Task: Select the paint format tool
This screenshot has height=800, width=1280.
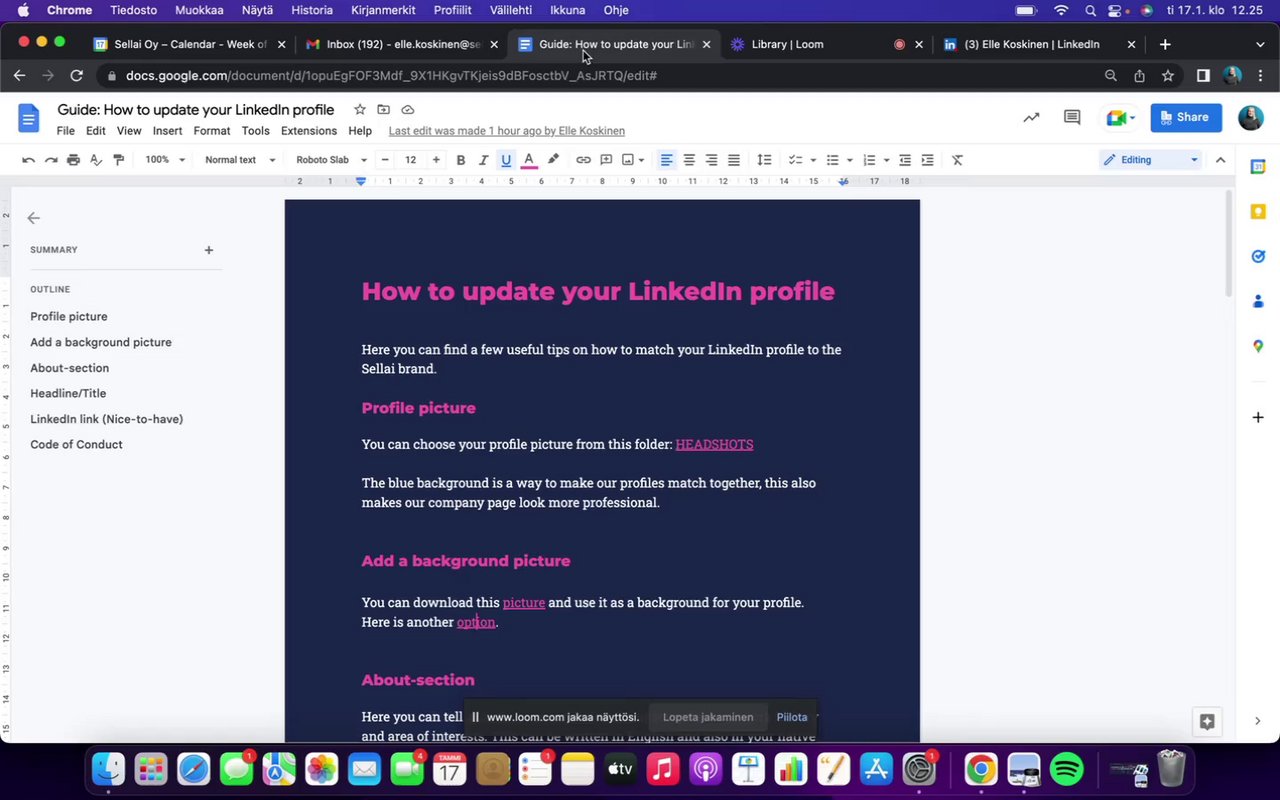Action: 118,160
